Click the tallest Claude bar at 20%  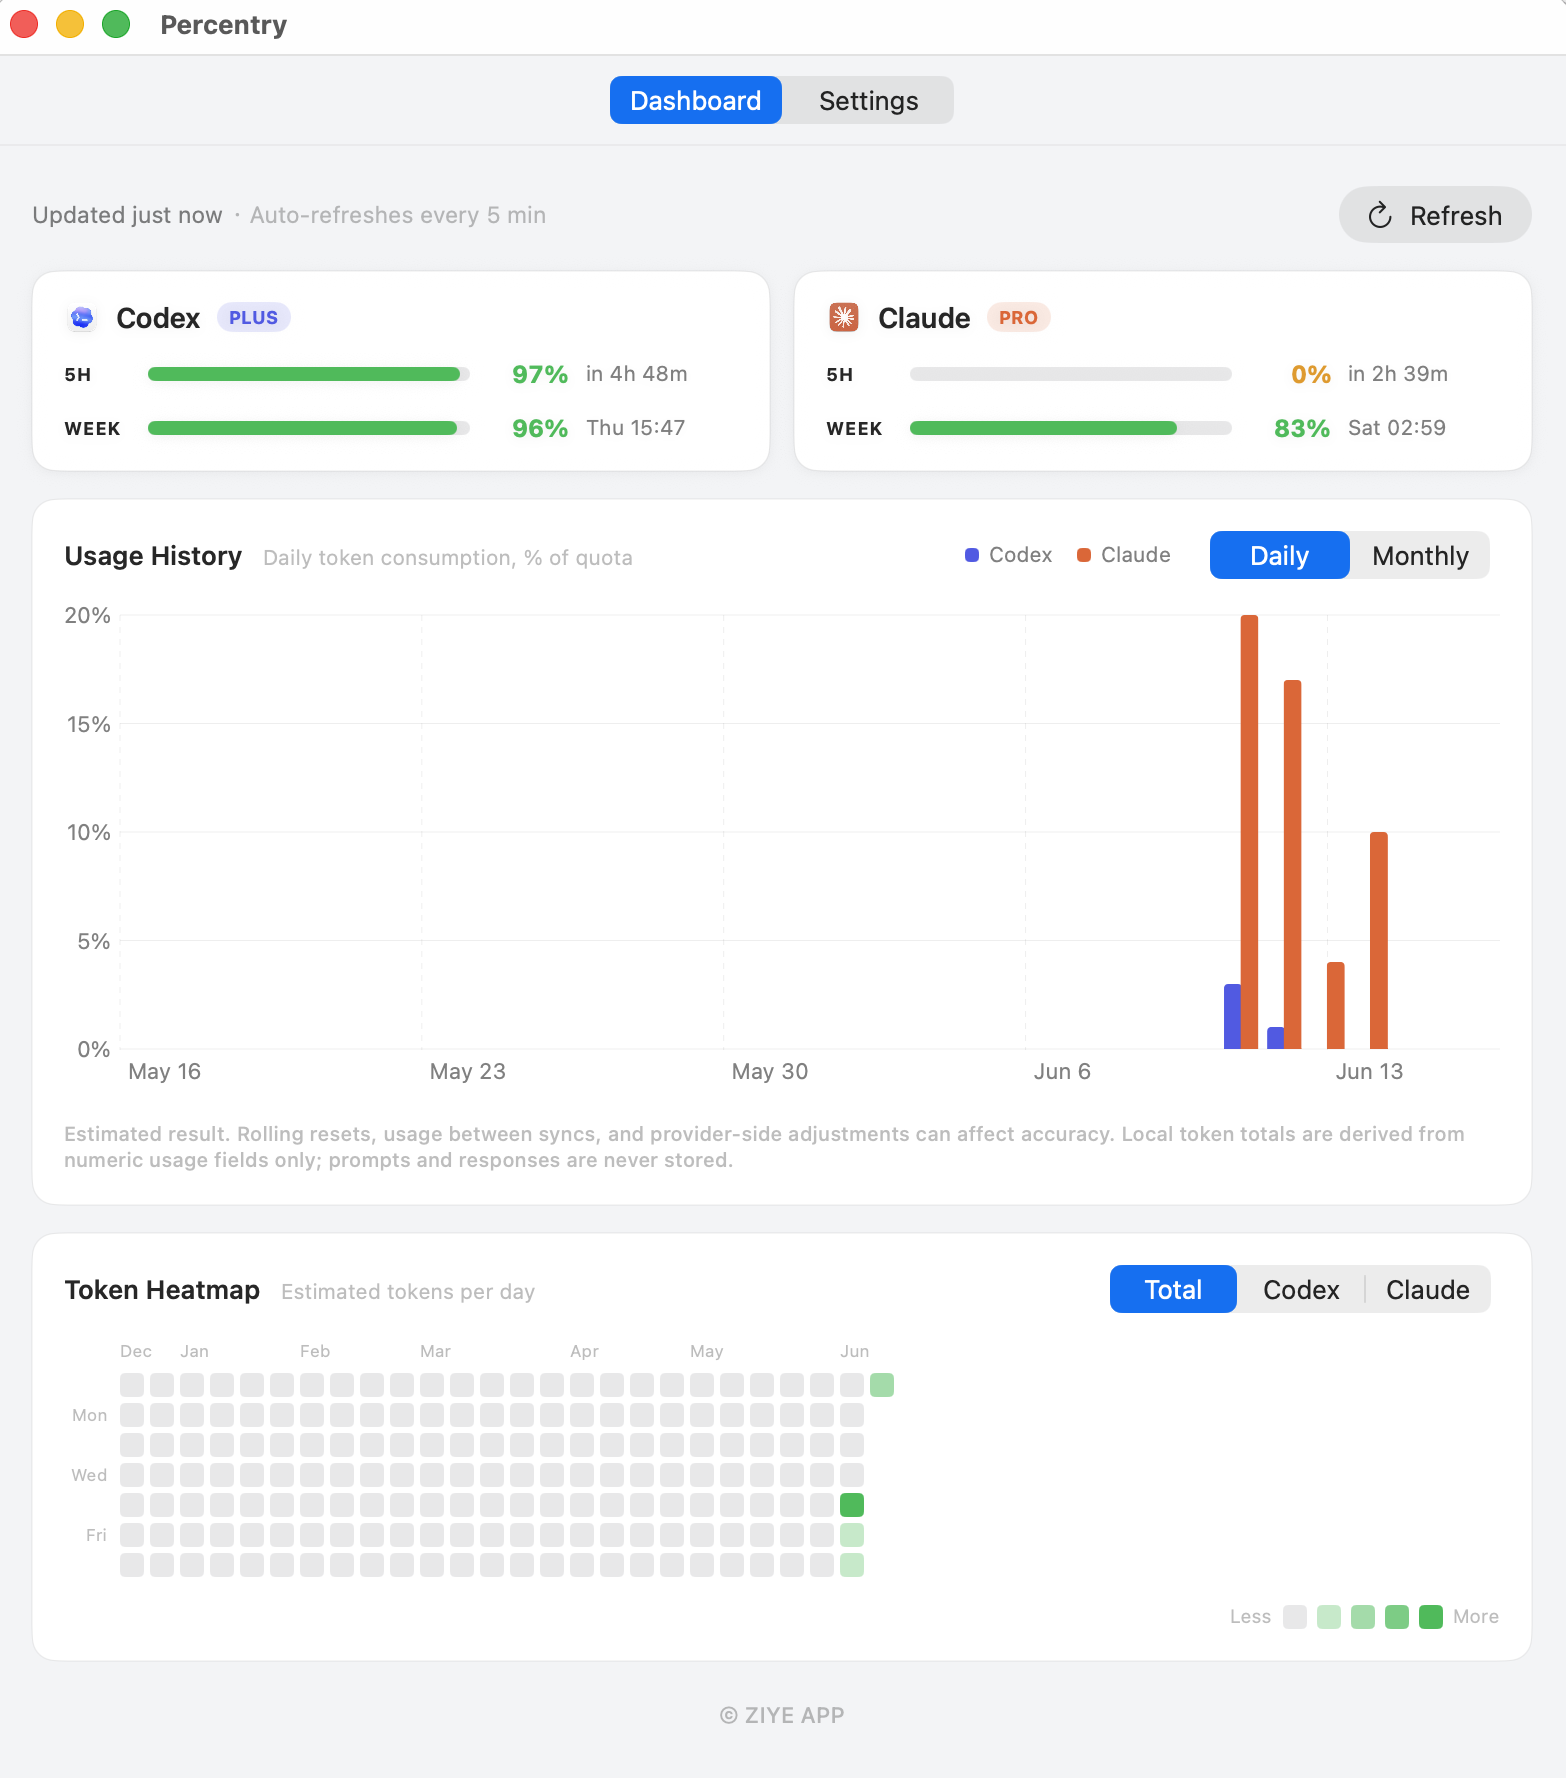pos(1249,832)
